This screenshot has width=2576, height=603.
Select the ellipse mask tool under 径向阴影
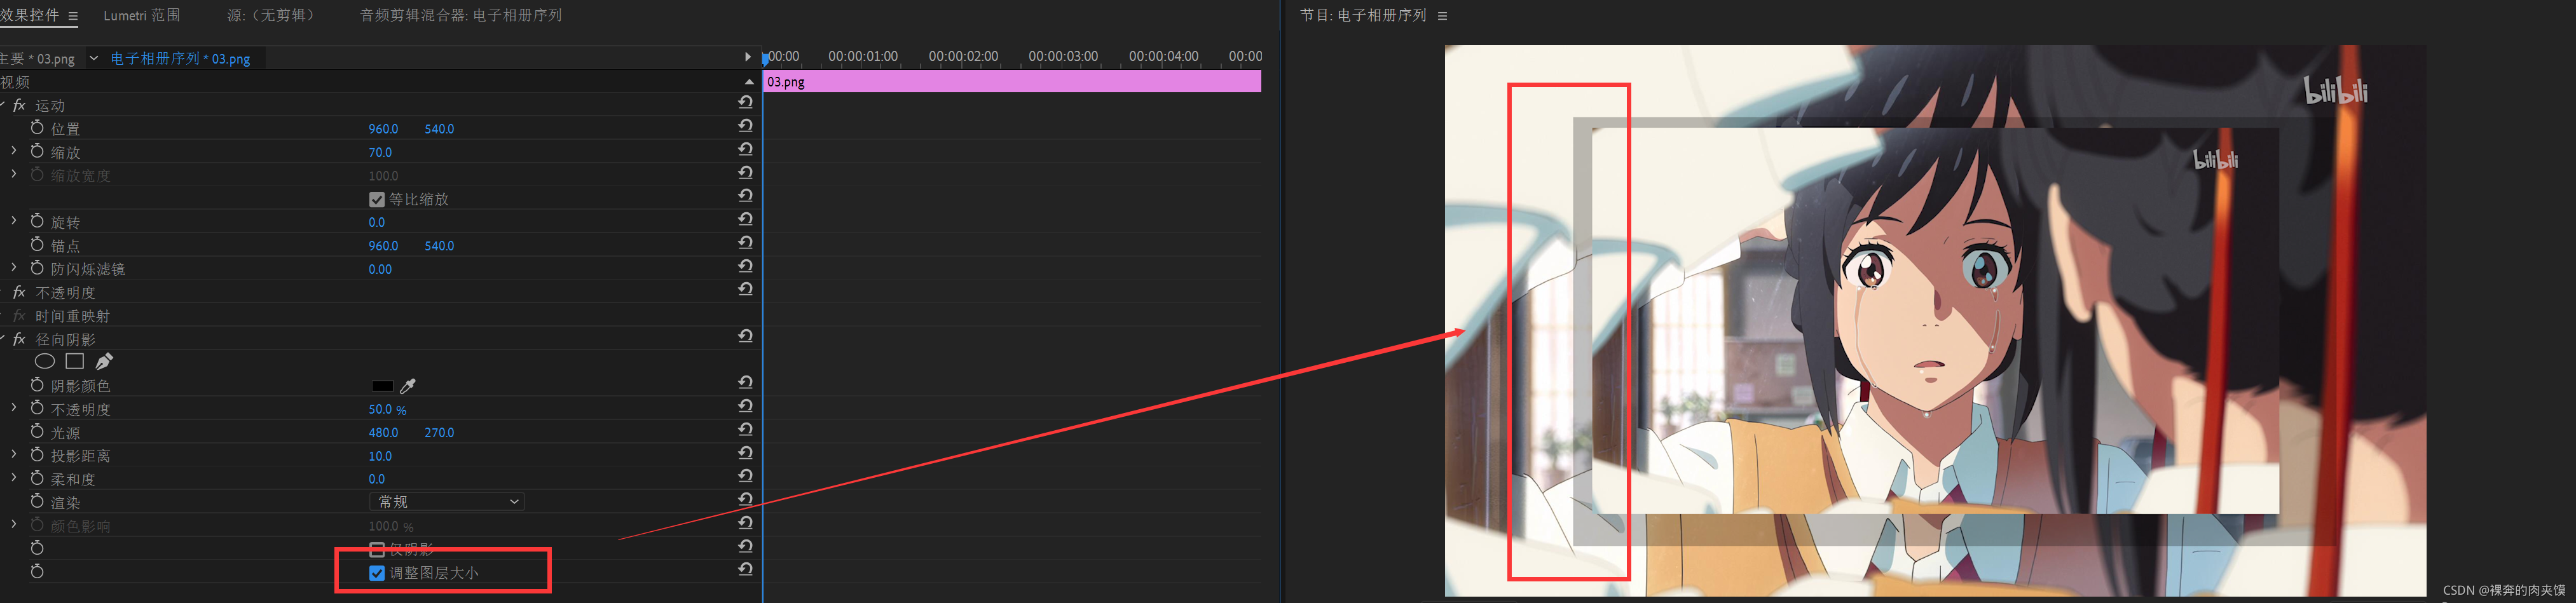click(x=45, y=361)
